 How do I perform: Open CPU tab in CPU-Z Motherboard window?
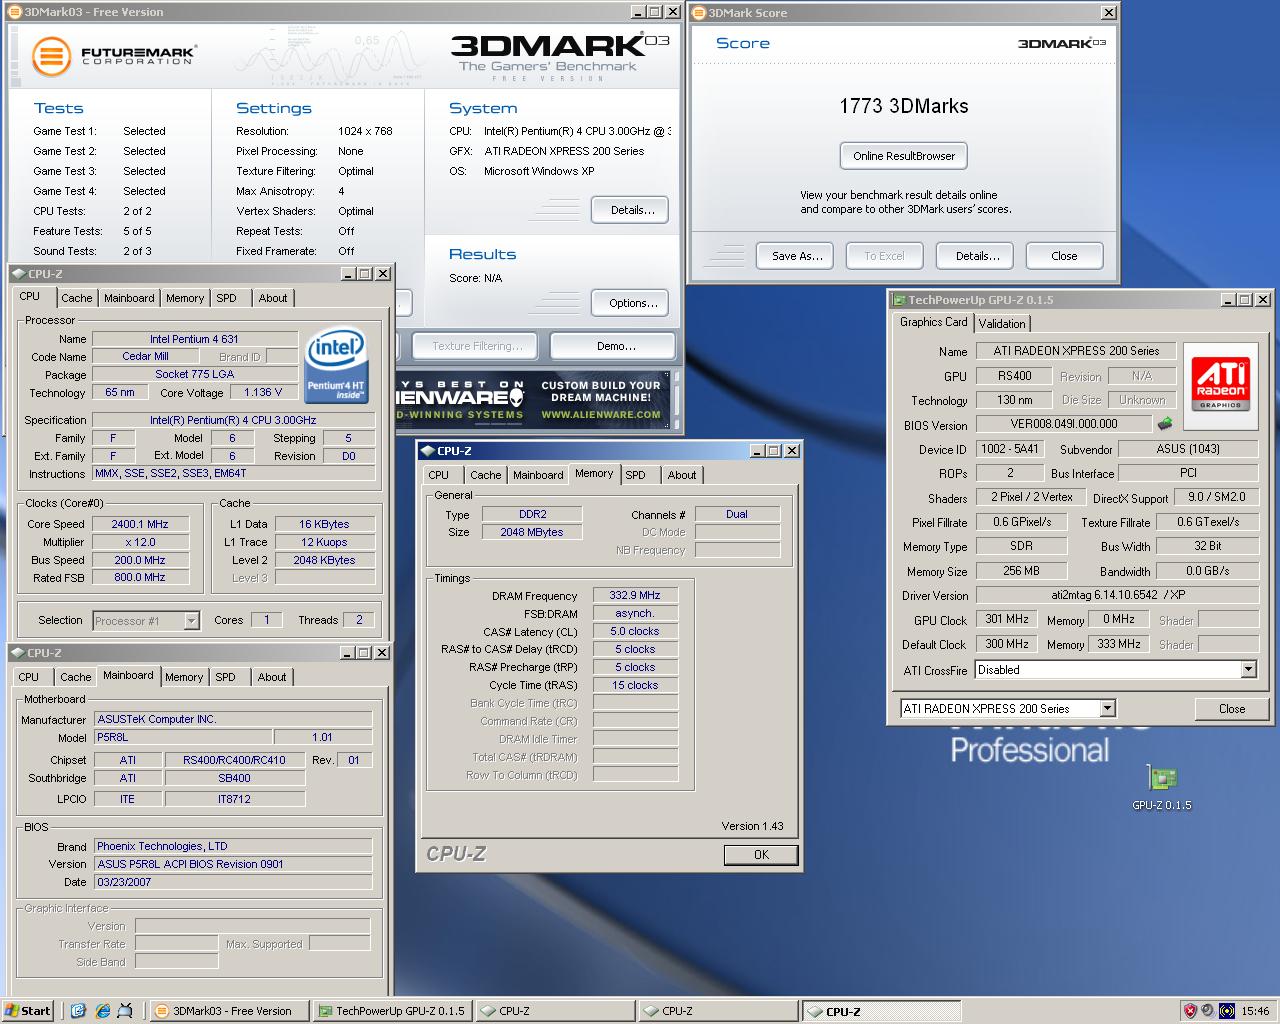point(29,677)
